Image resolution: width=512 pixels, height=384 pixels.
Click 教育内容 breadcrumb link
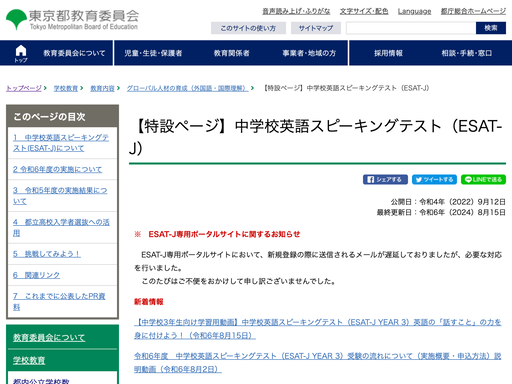(102, 88)
